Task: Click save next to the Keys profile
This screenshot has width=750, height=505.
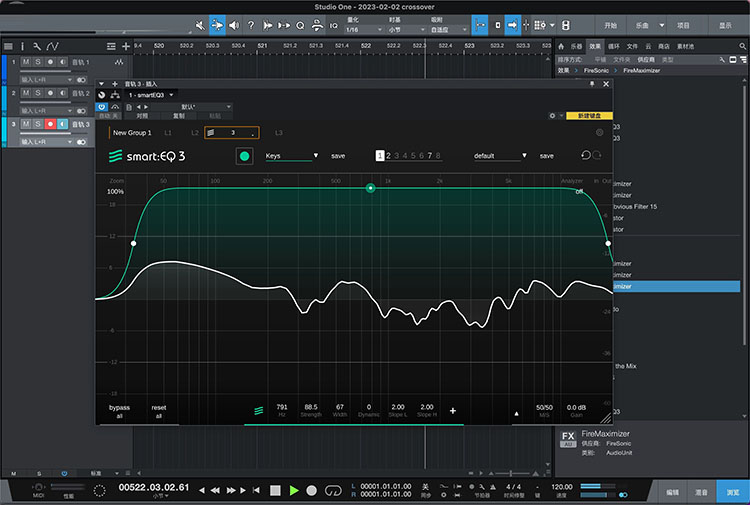Action: tap(338, 156)
